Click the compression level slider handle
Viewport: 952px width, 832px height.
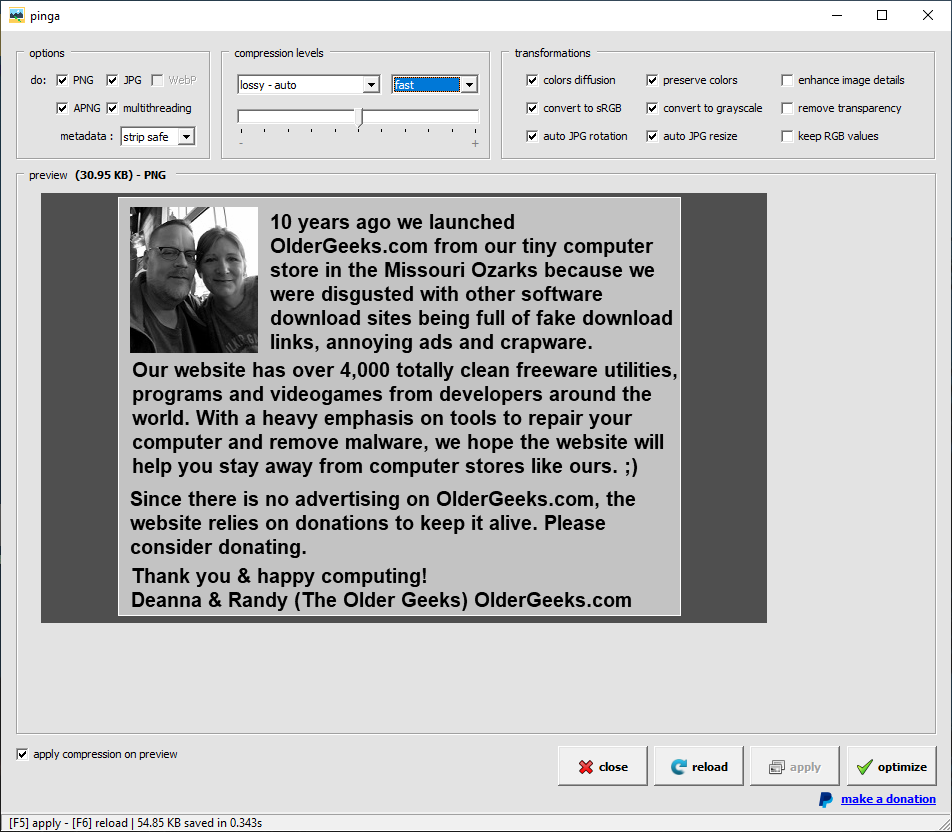click(x=360, y=117)
